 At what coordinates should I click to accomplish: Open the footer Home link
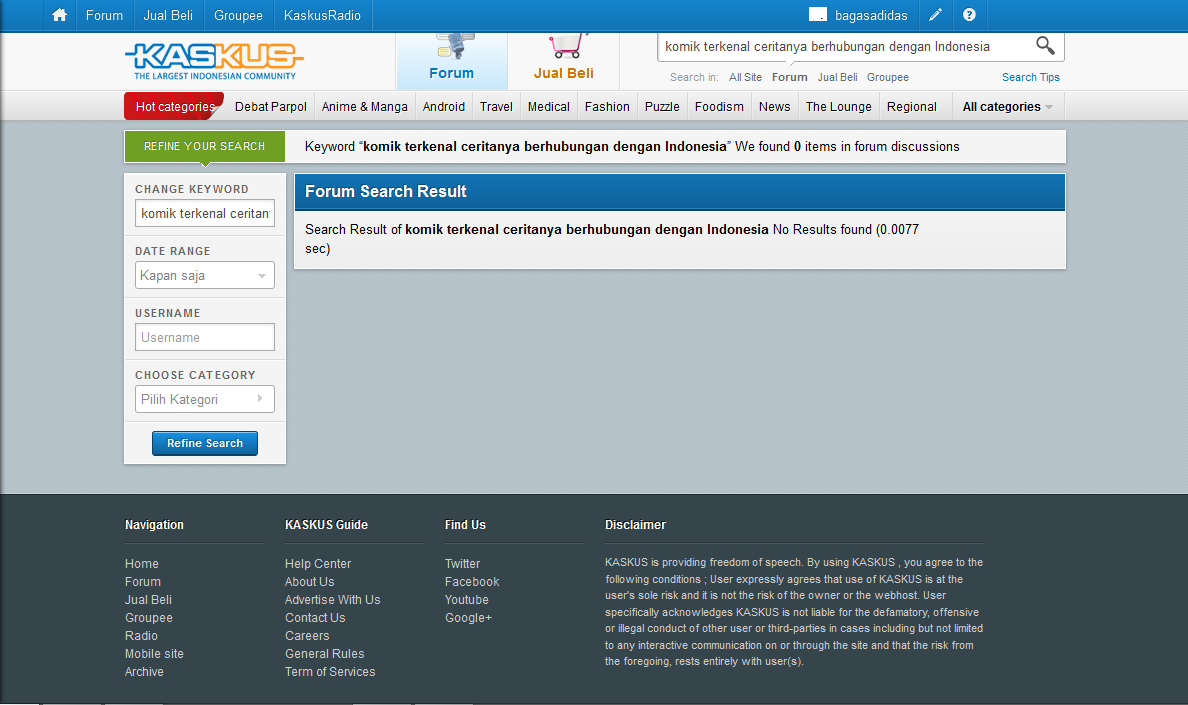coord(142,563)
